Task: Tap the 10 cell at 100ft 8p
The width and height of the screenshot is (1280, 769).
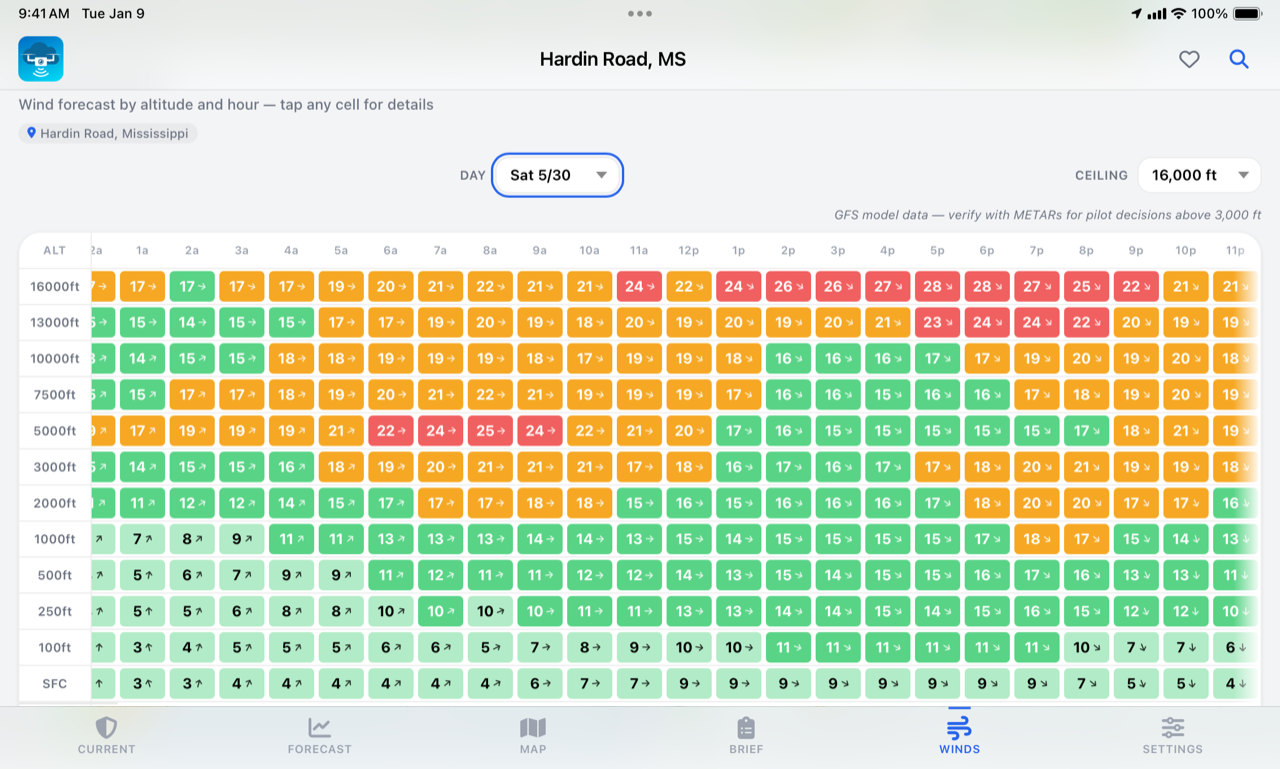Action: coord(1086,647)
